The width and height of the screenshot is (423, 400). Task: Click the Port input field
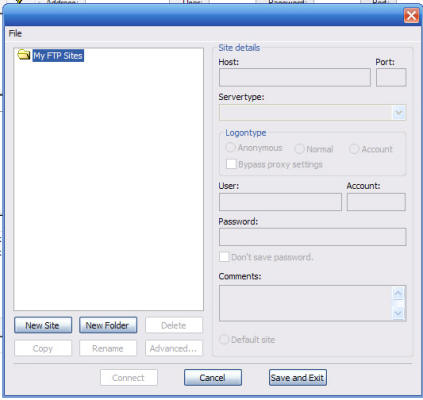(x=391, y=77)
